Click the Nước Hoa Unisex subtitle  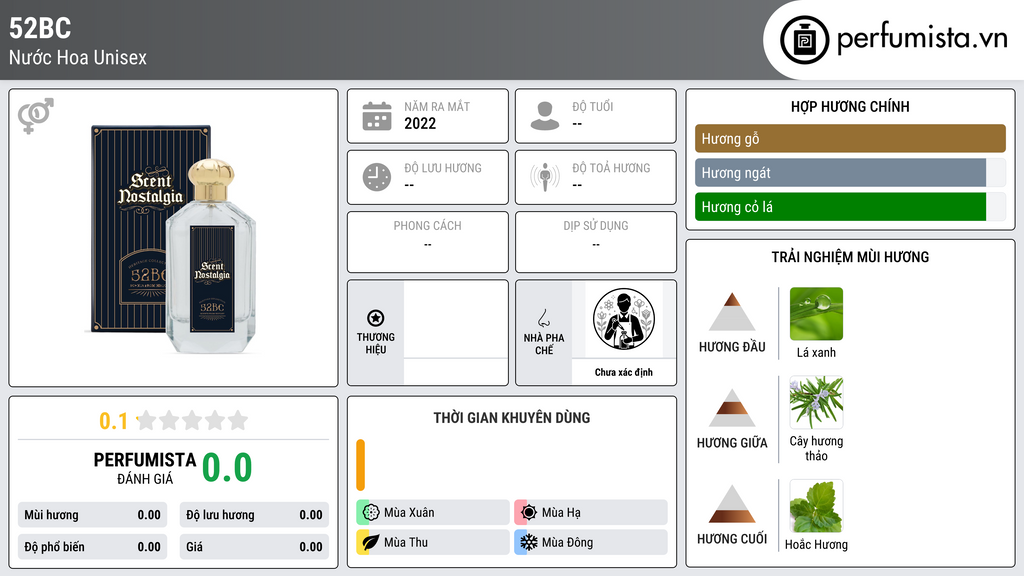tap(78, 57)
